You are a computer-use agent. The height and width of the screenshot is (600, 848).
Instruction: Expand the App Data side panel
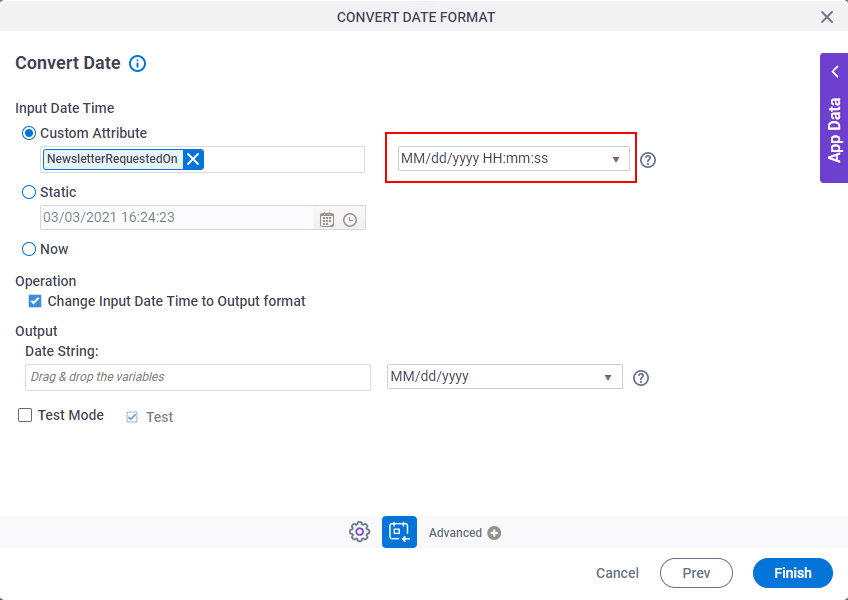point(834,118)
